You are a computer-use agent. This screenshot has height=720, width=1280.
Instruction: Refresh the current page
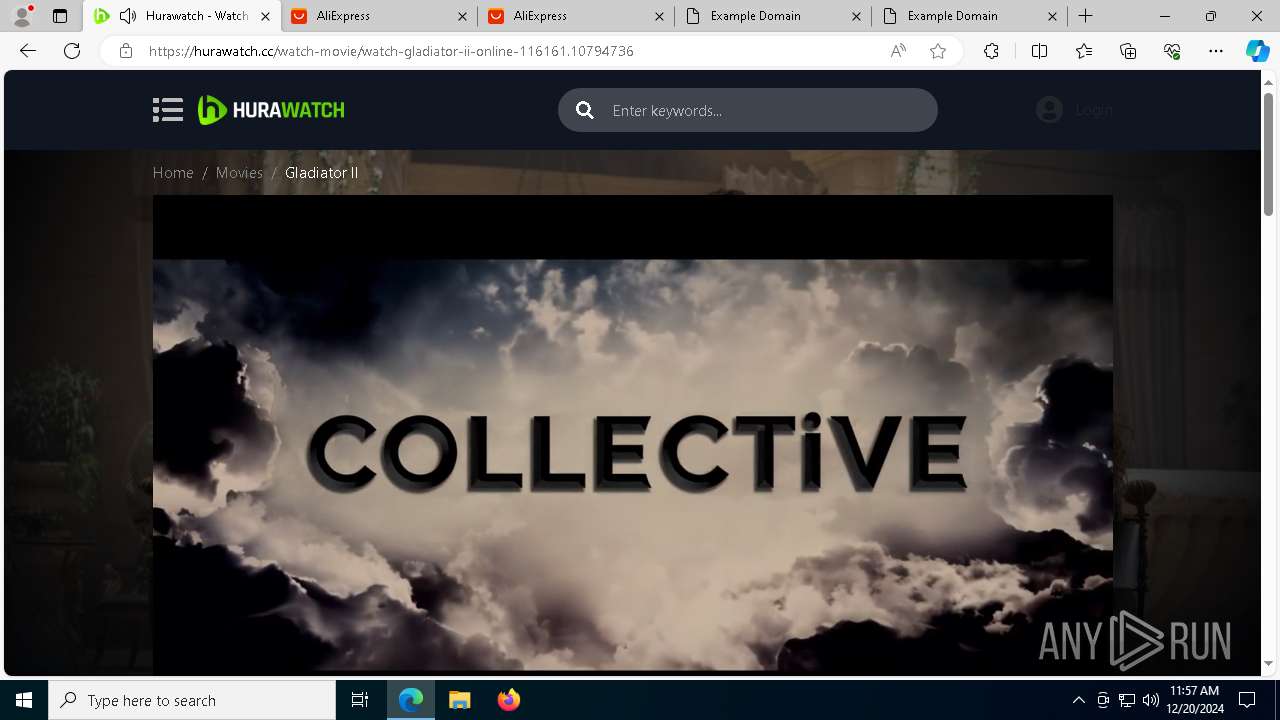click(x=72, y=51)
